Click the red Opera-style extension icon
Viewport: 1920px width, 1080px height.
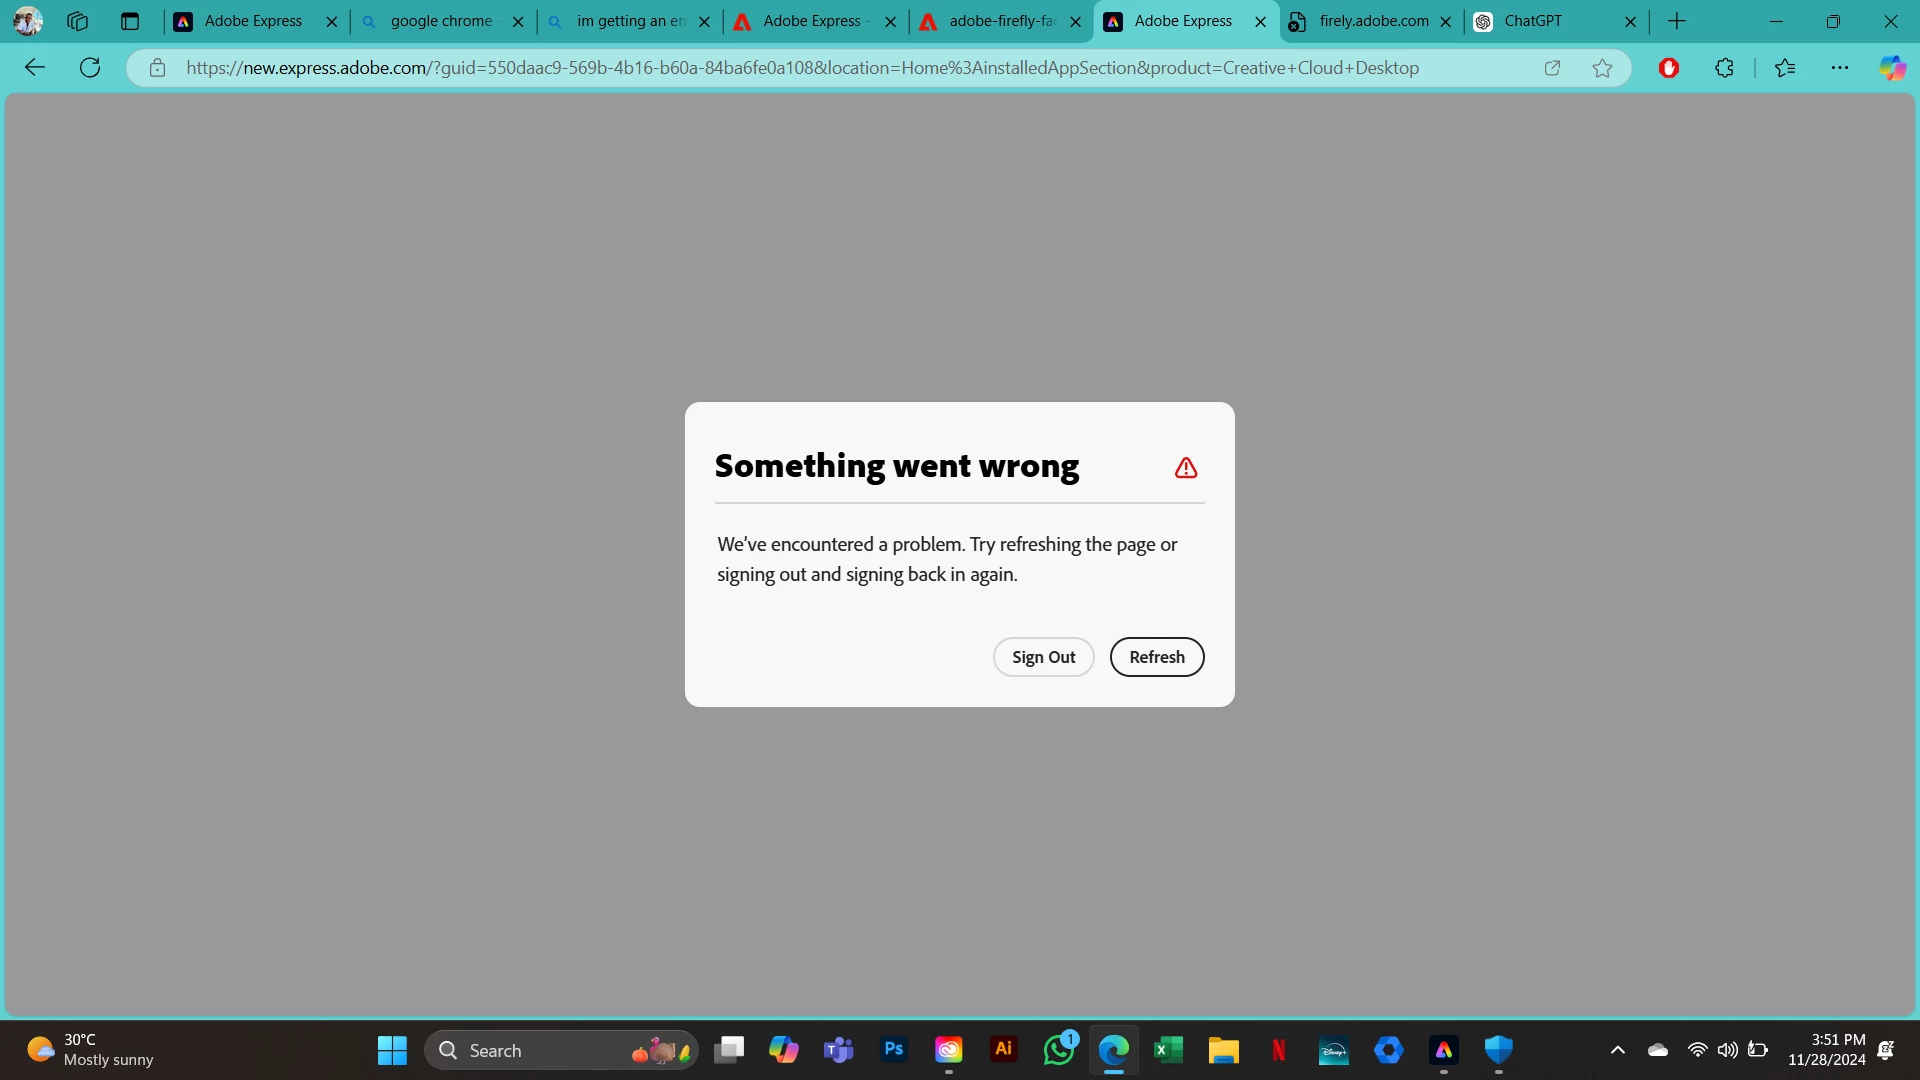click(1668, 68)
